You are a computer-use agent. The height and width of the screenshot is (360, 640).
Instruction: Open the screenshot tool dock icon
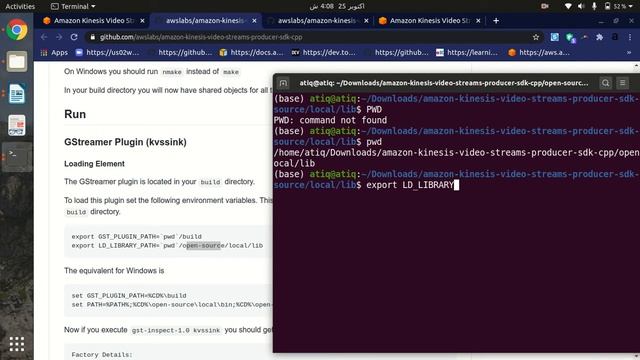[x=17, y=125]
